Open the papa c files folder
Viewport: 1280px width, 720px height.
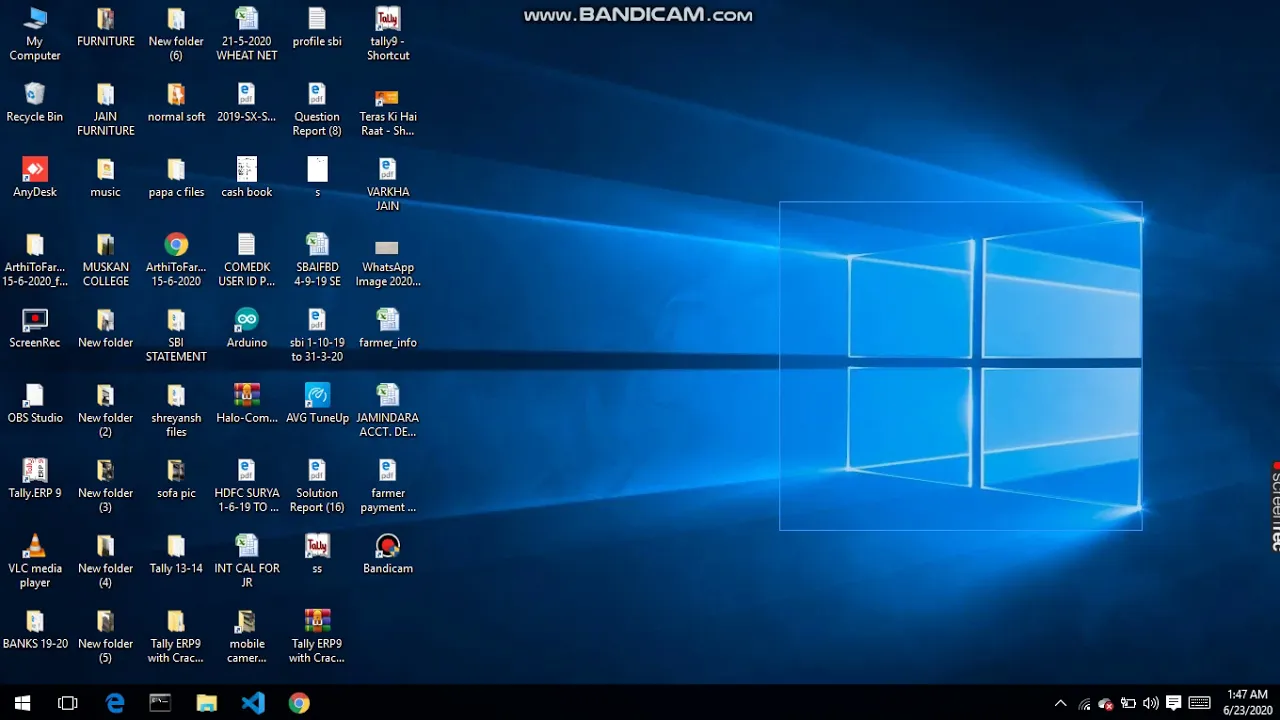(x=176, y=177)
